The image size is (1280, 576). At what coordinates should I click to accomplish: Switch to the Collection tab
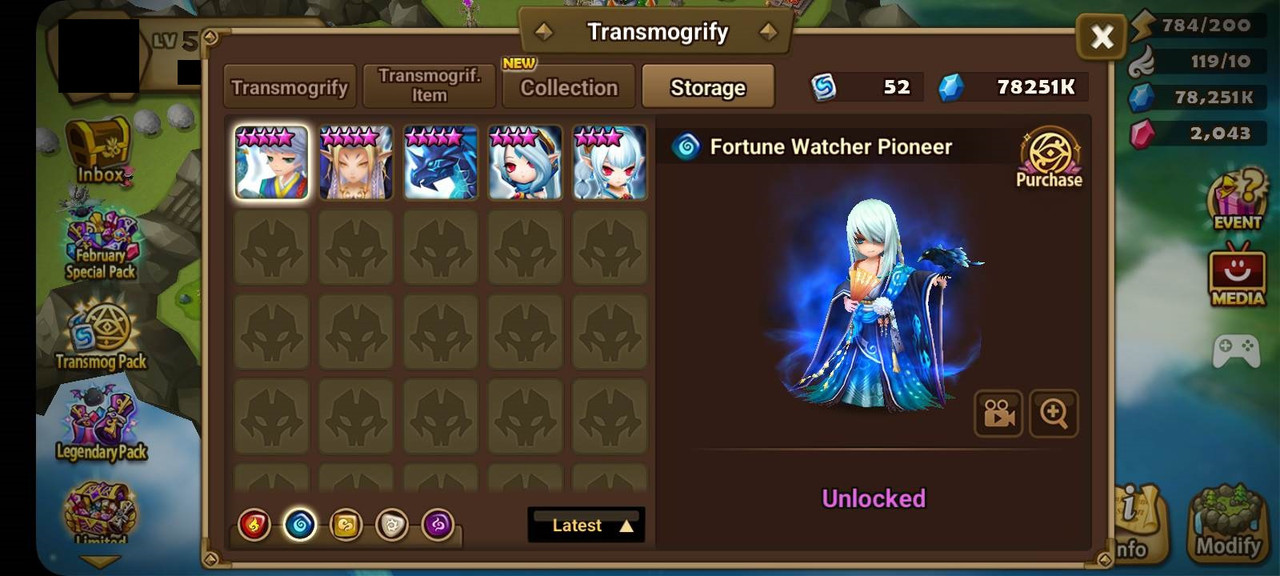click(568, 86)
